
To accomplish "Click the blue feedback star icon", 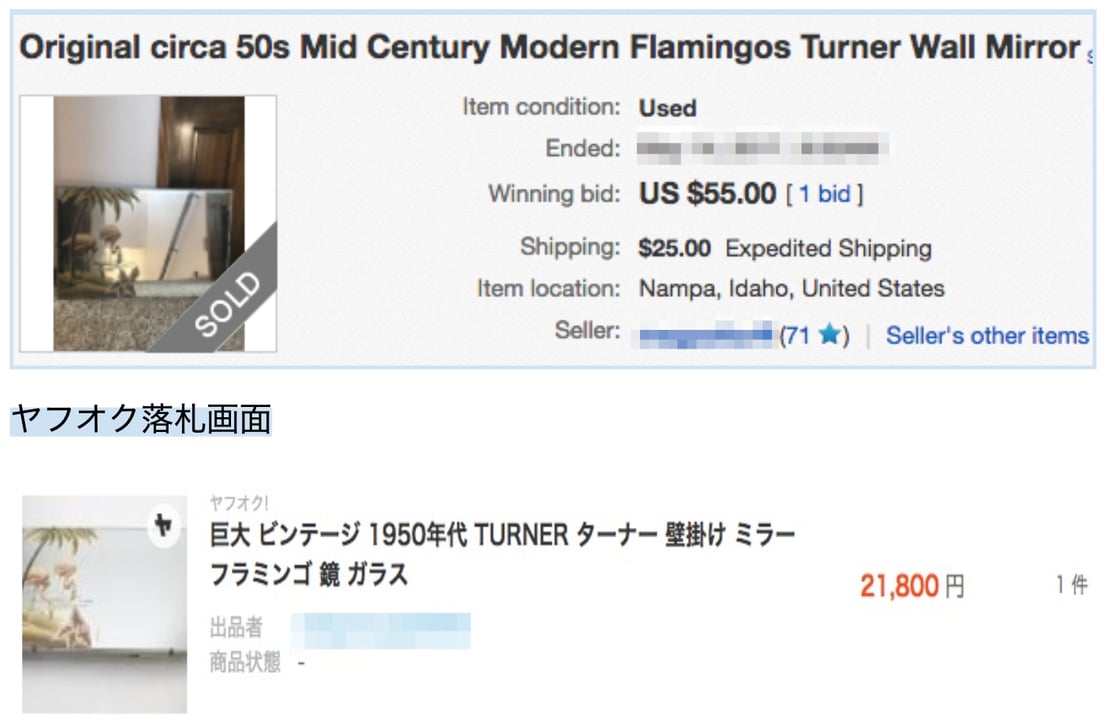I will (828, 337).
